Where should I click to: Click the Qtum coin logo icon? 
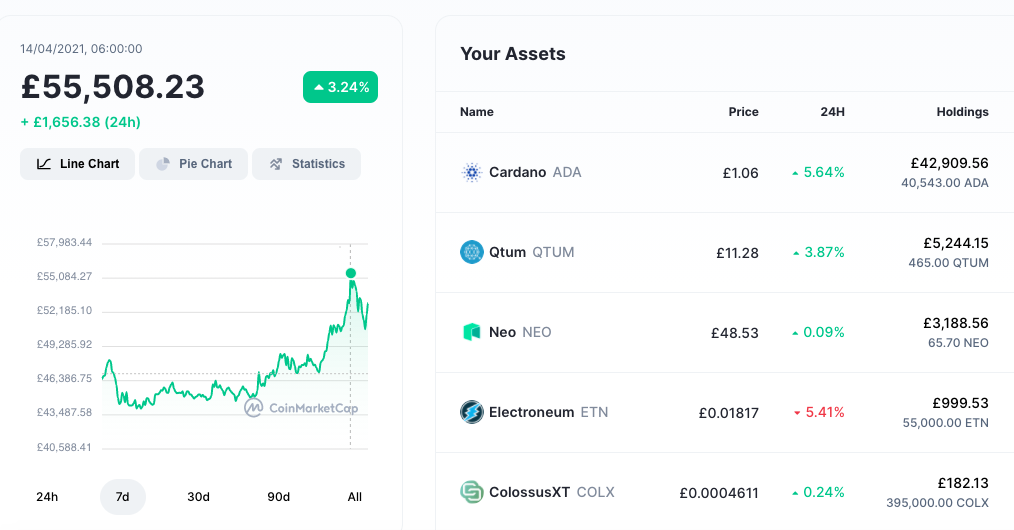click(471, 252)
